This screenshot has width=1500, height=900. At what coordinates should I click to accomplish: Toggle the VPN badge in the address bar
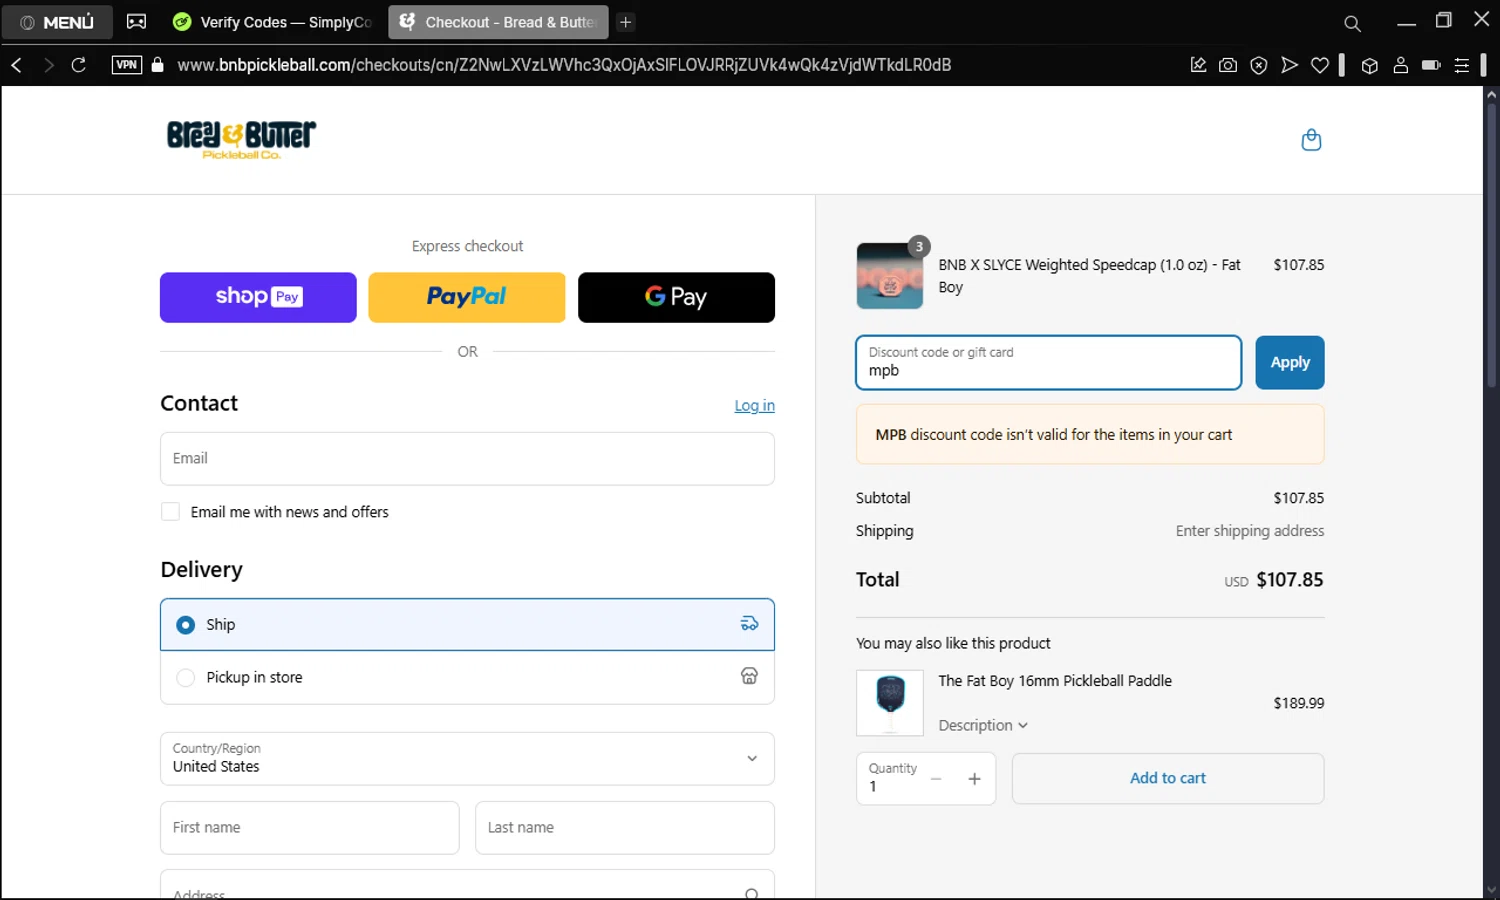coord(127,65)
